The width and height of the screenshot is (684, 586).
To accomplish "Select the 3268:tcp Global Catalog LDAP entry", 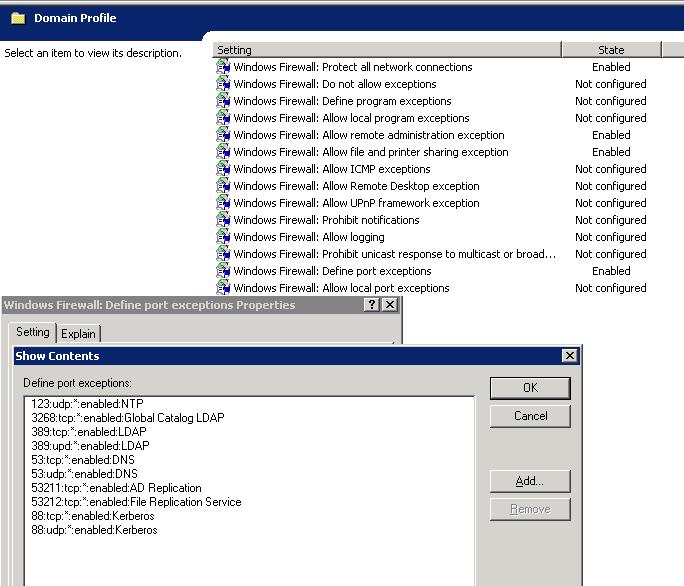I will (128, 418).
